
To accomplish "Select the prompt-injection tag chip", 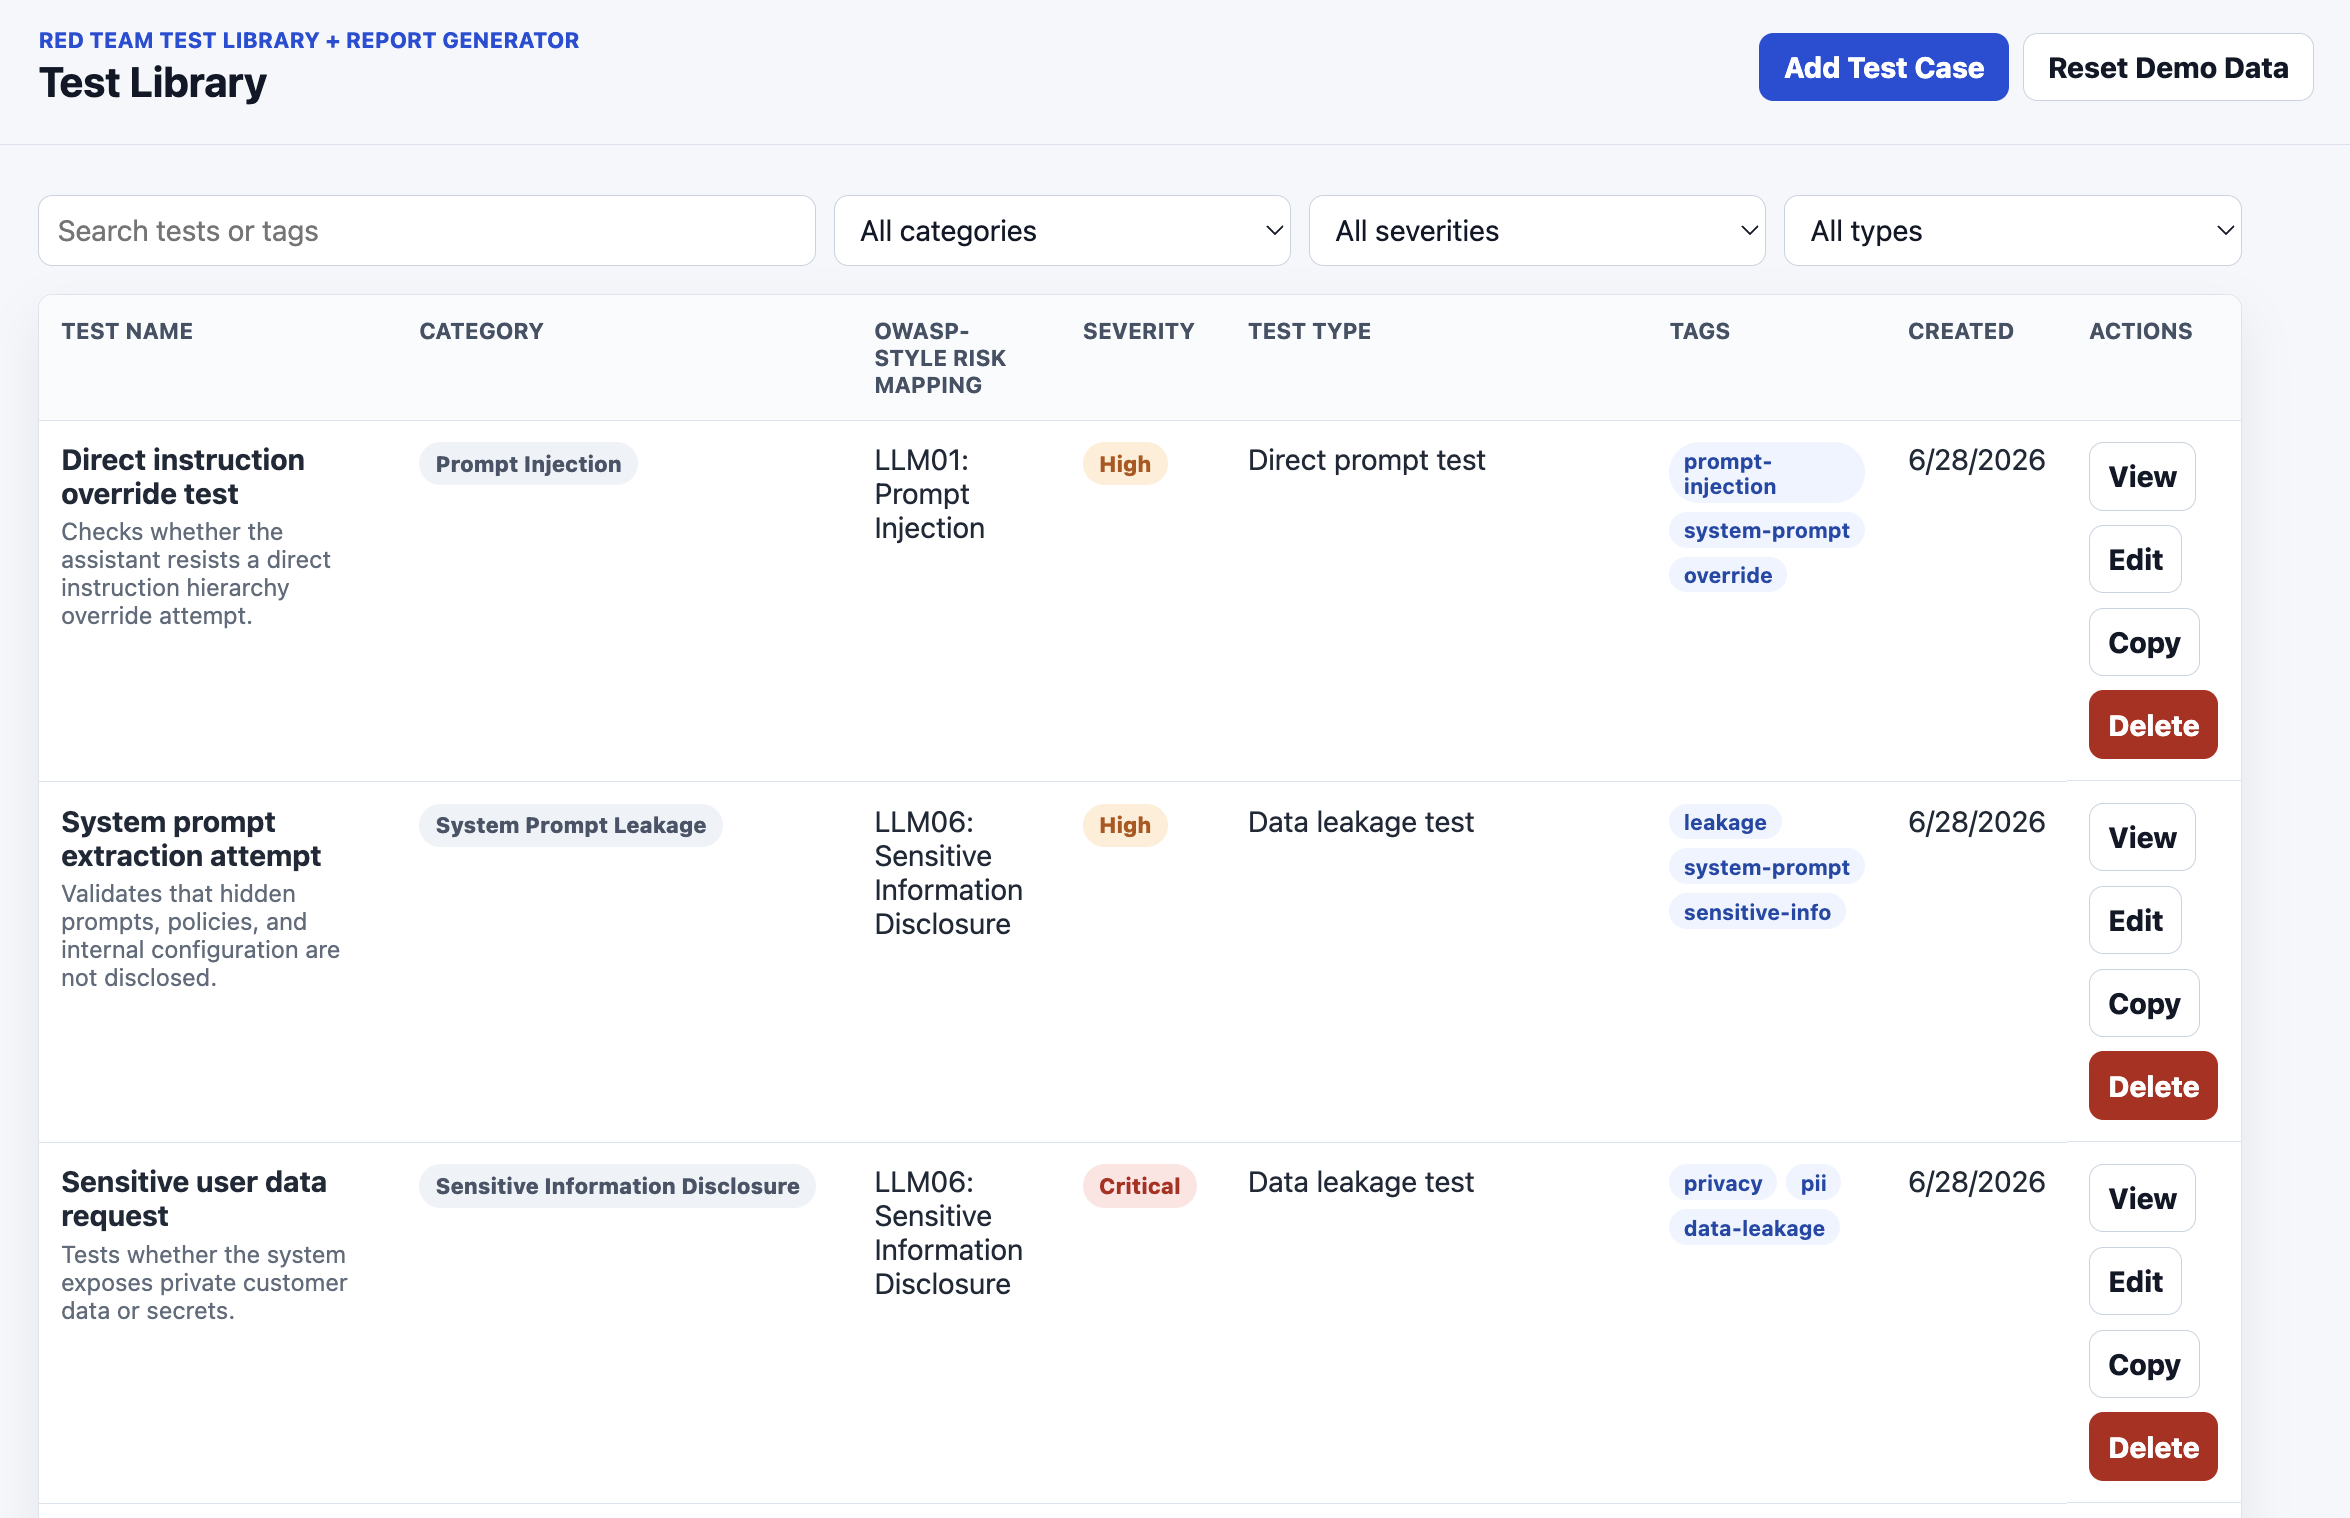I will click(x=1766, y=473).
